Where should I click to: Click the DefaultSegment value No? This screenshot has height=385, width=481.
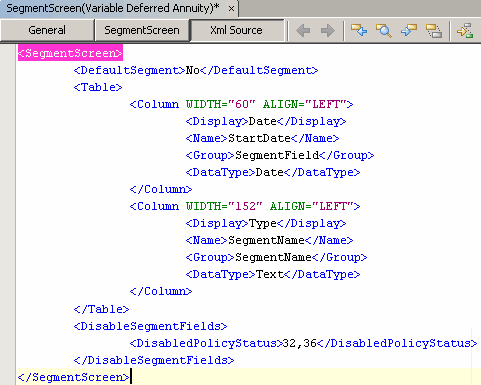(x=192, y=70)
